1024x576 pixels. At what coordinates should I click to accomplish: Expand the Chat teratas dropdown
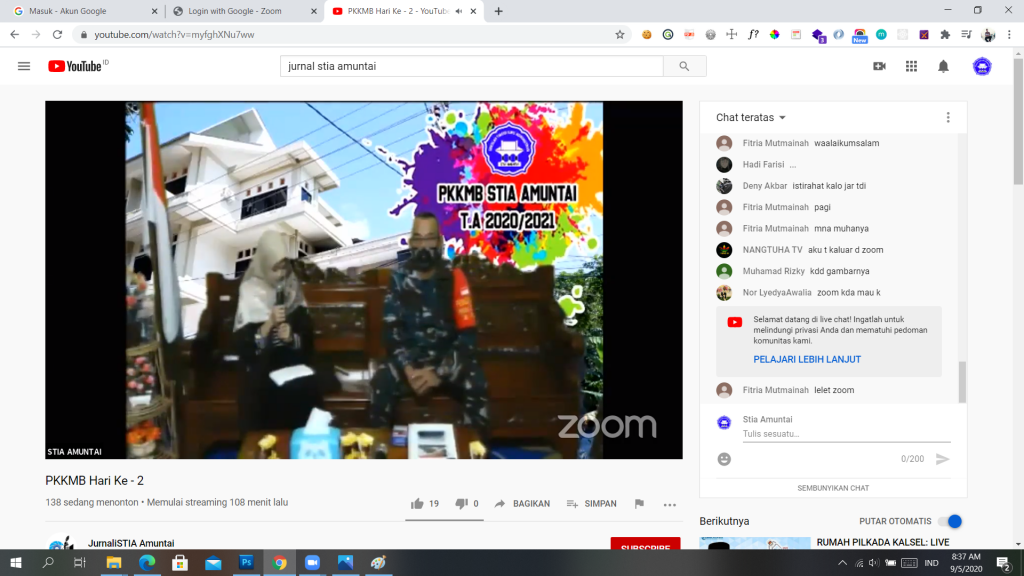pyautogui.click(x=751, y=118)
